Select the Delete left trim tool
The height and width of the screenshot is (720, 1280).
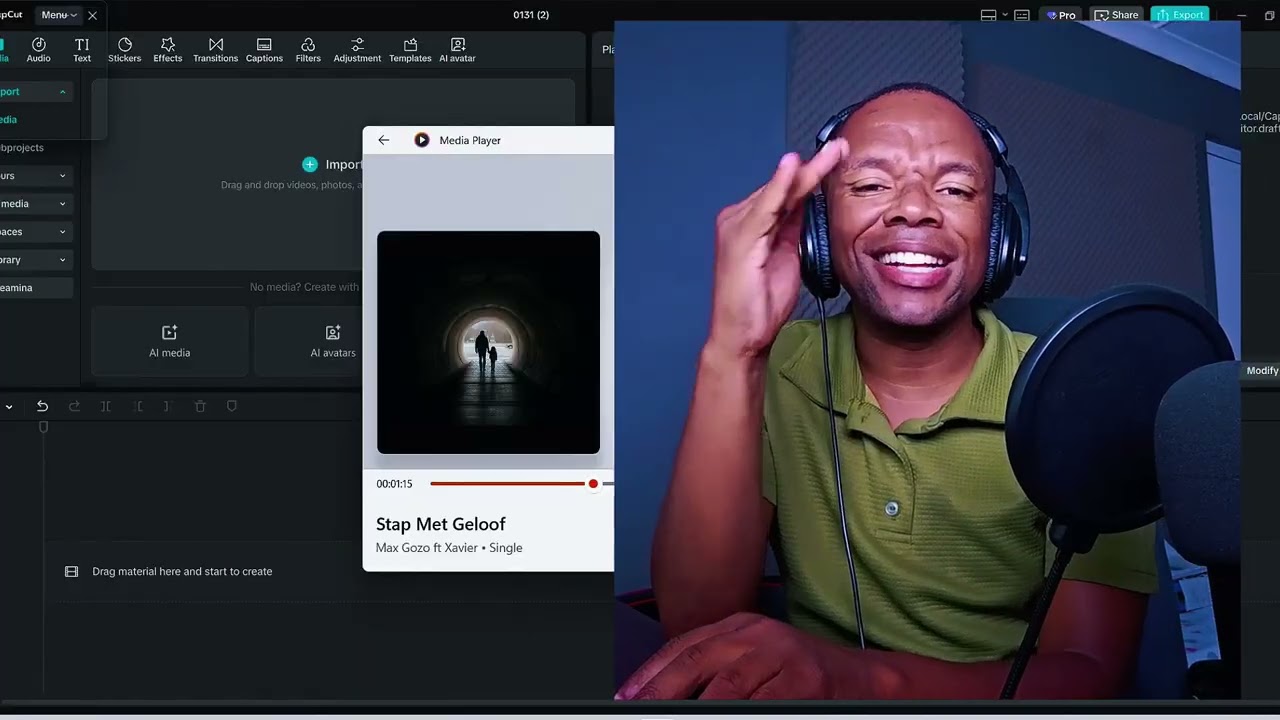coord(138,406)
